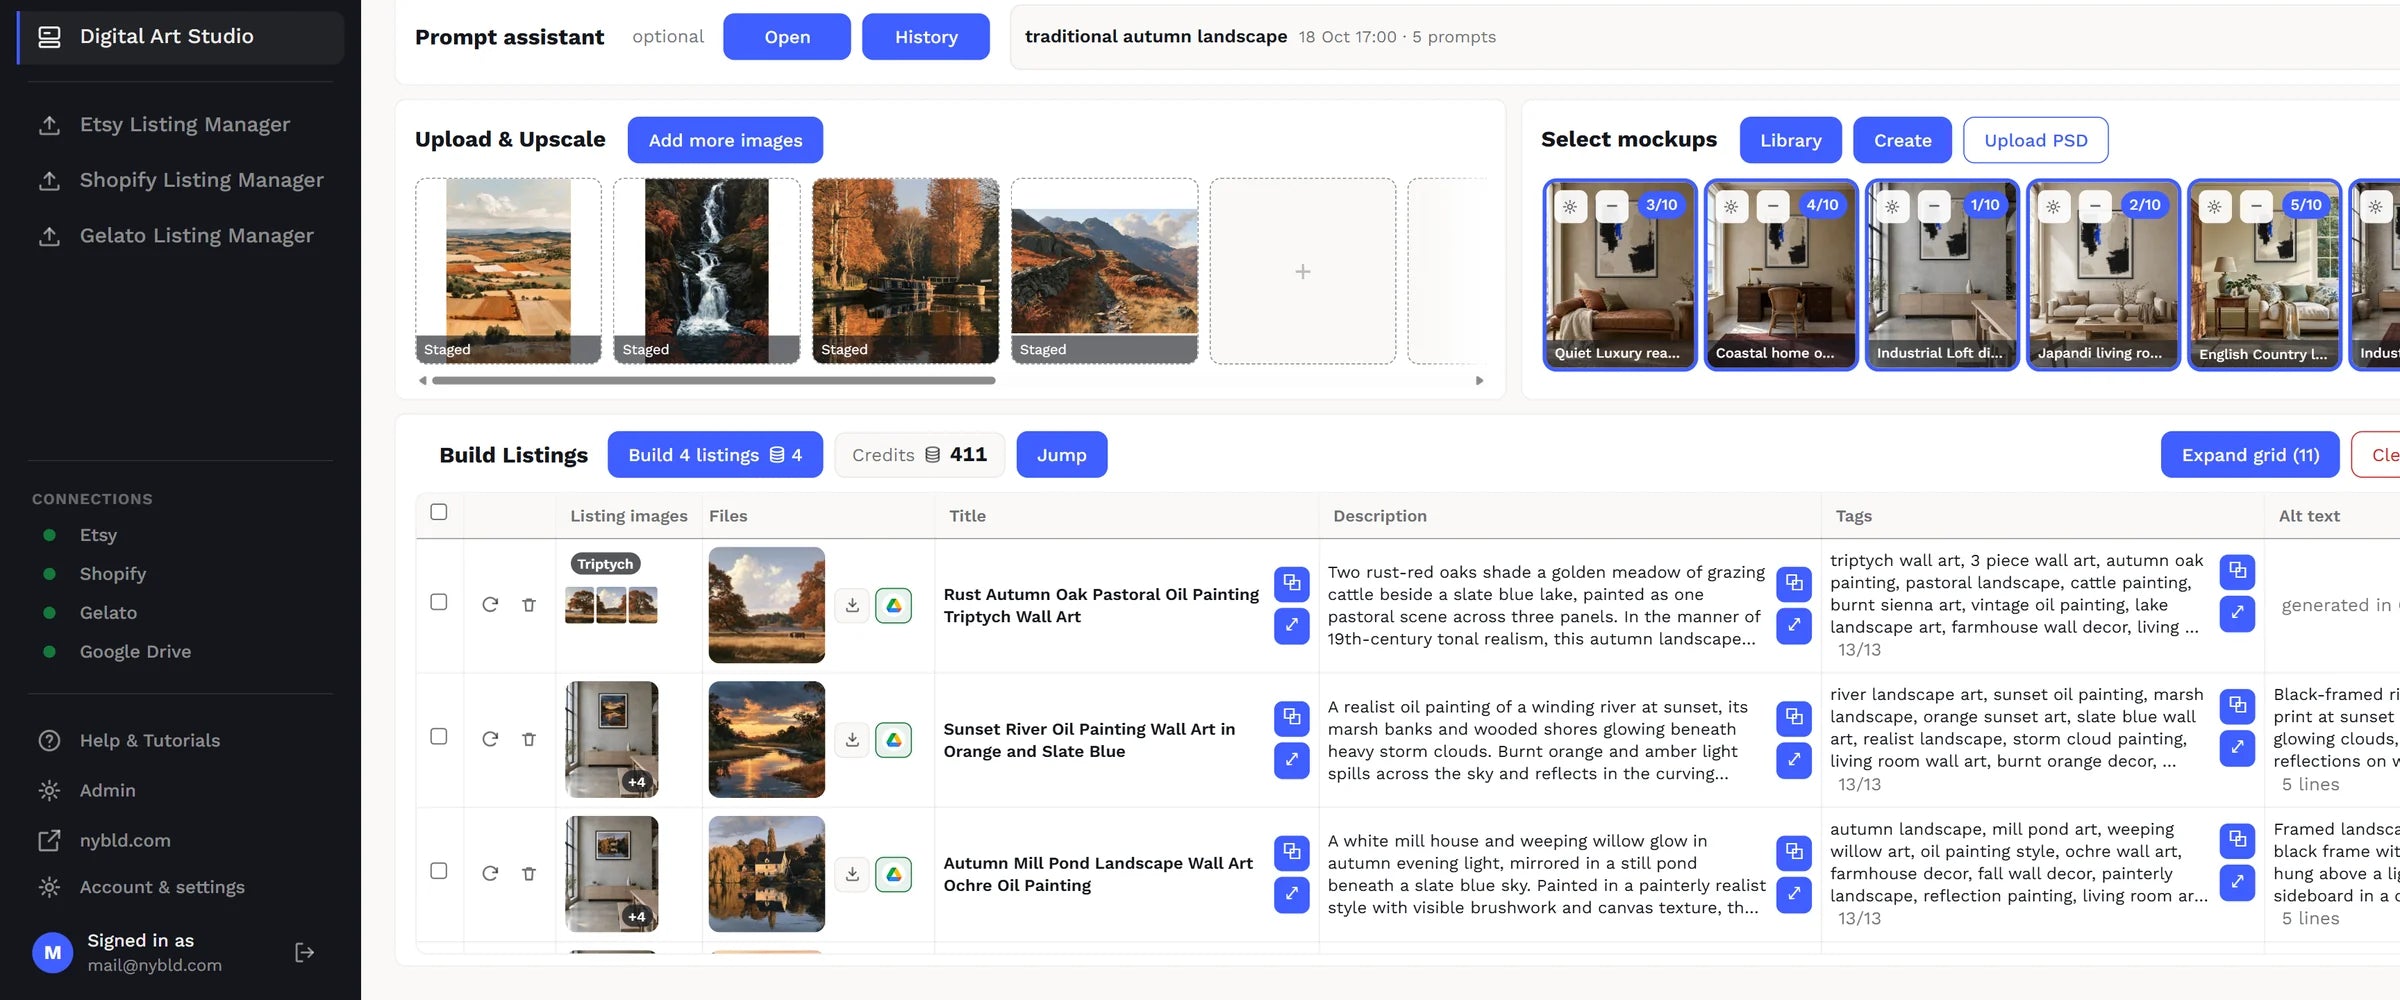Click the right arrow of upload scrollbar

tap(1479, 381)
